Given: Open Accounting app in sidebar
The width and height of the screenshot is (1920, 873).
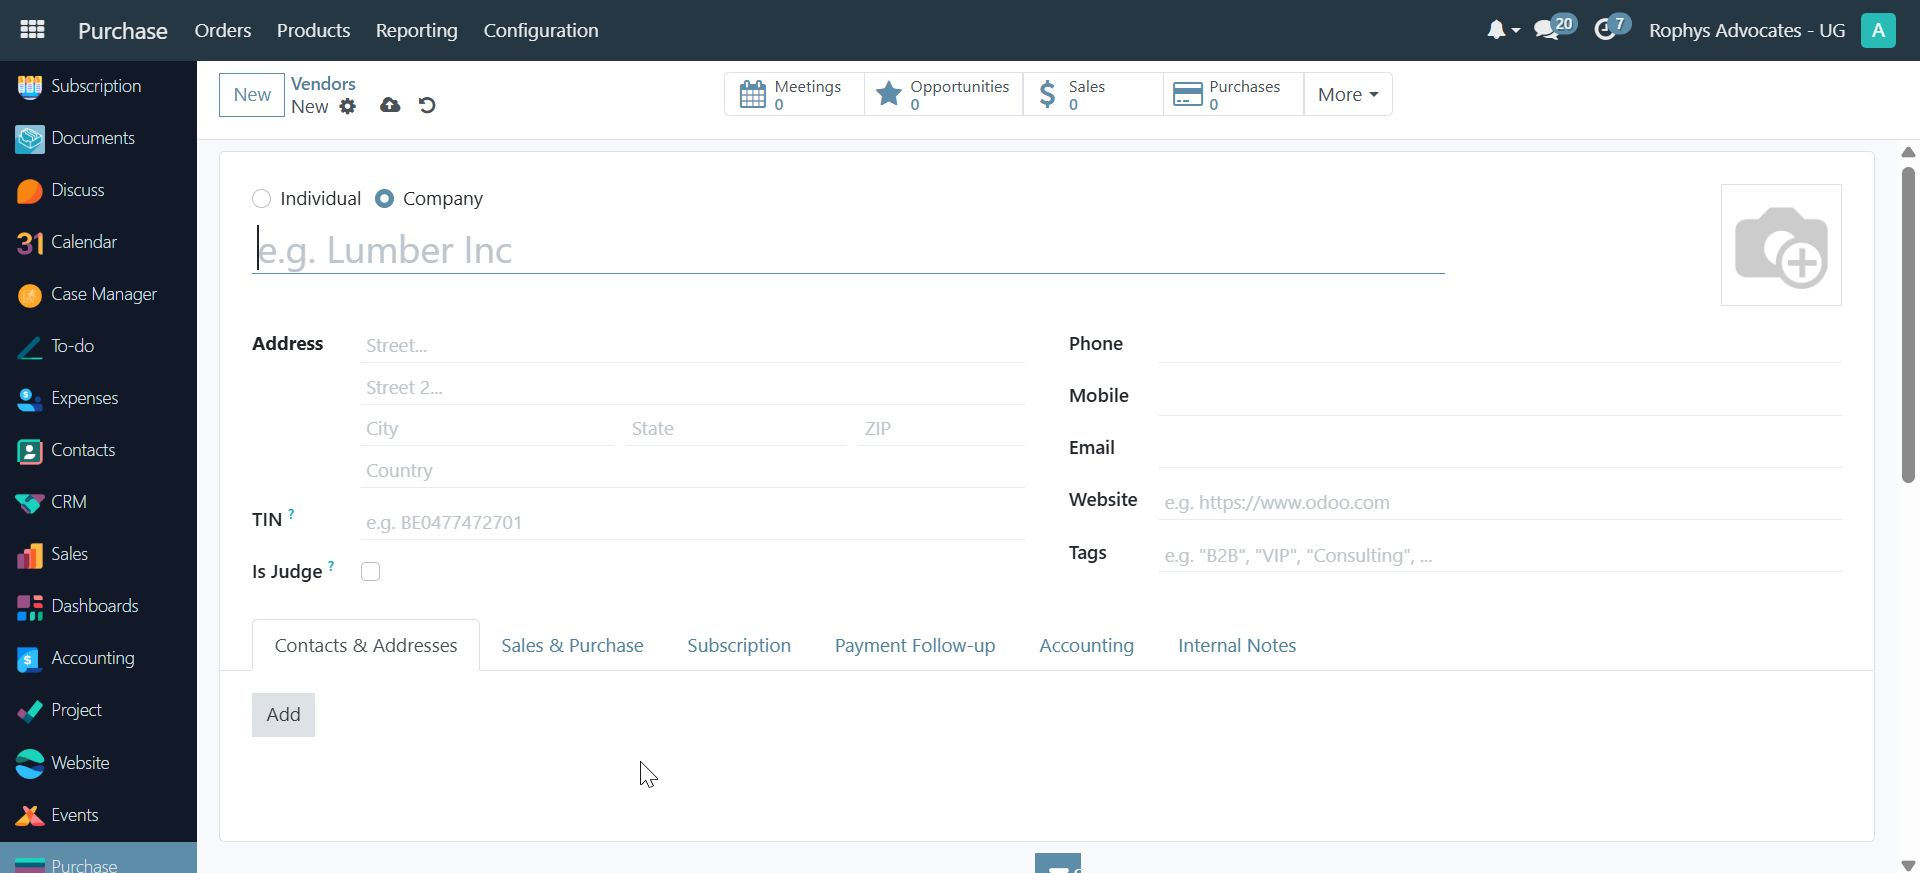Looking at the screenshot, I should [x=98, y=658].
